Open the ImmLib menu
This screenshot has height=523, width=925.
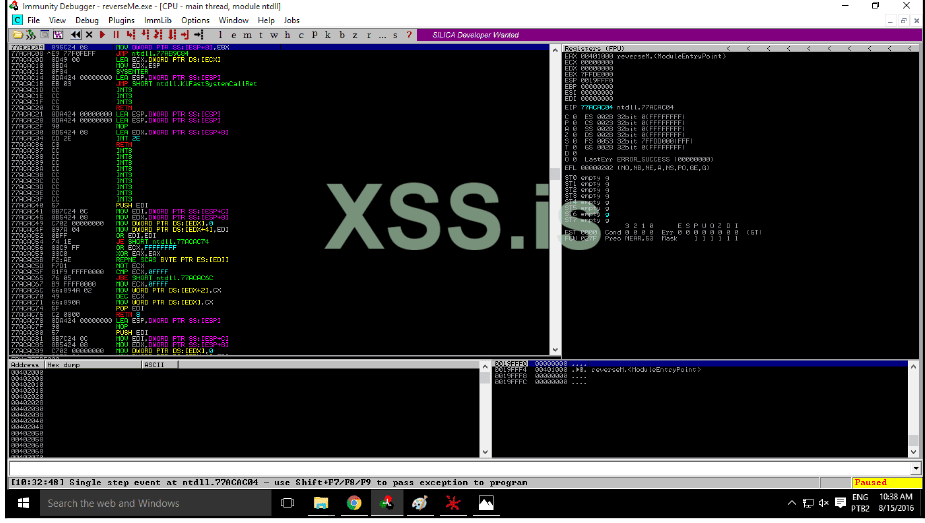[x=158, y=19]
